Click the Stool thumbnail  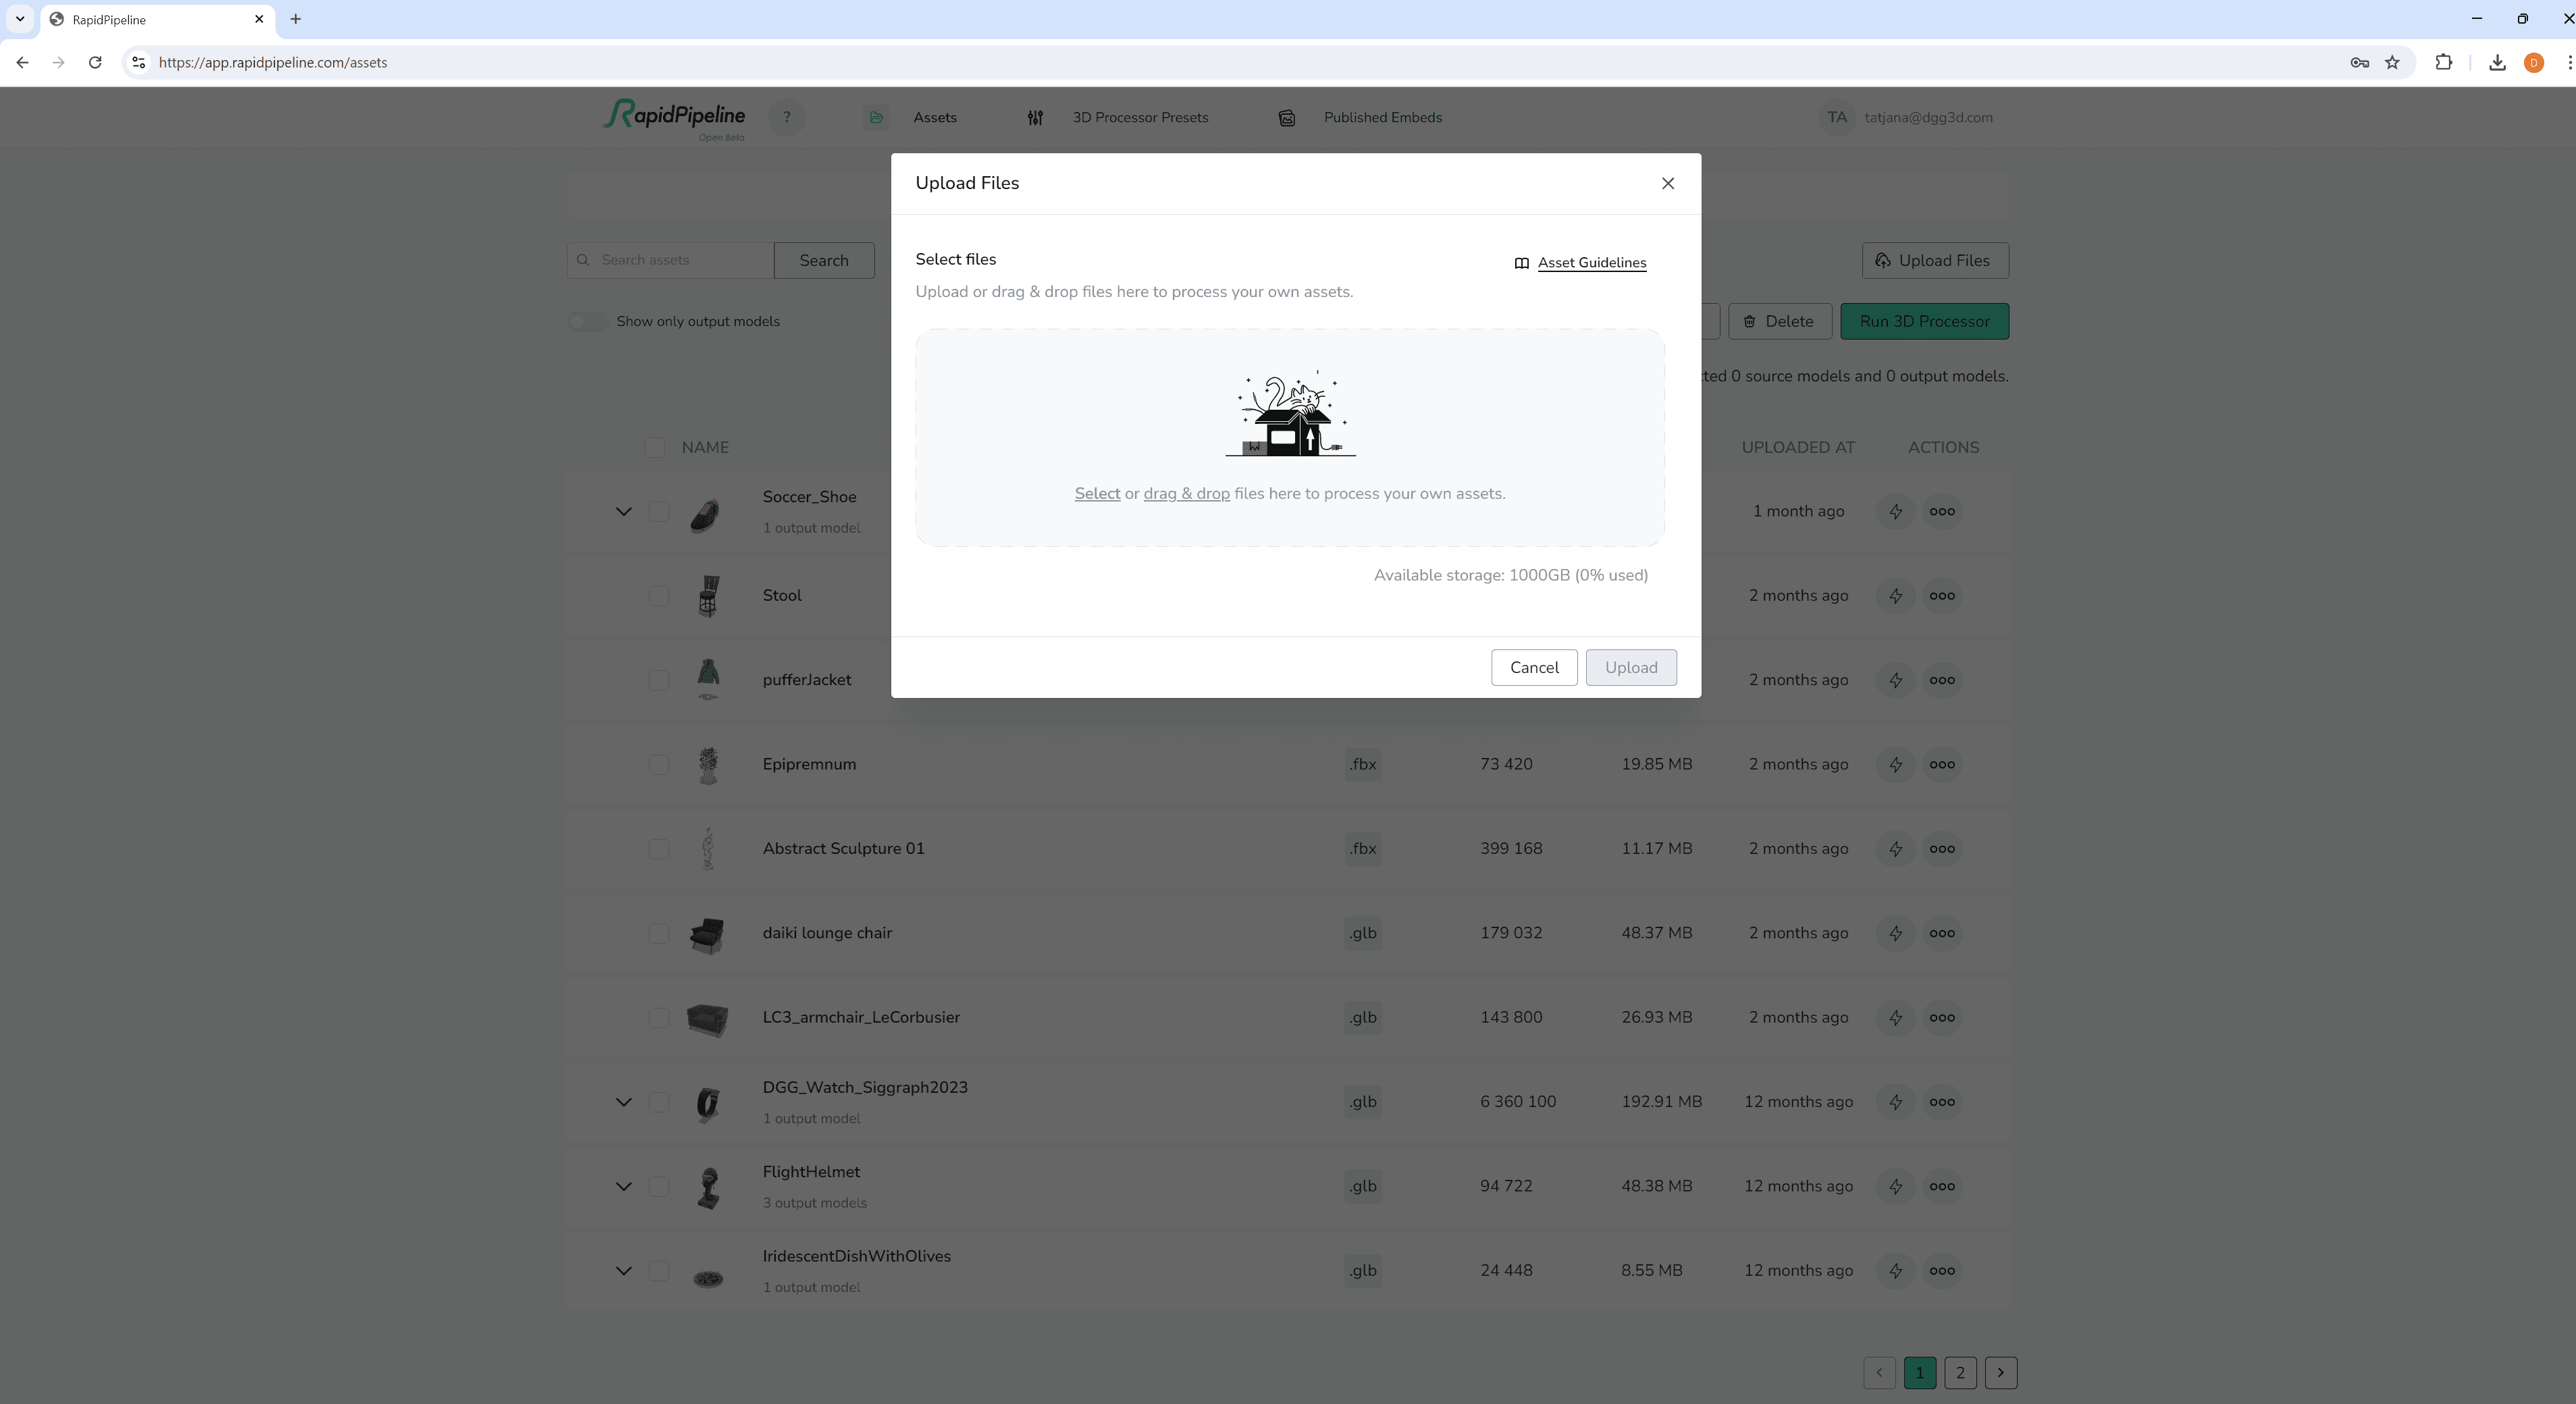tap(708, 596)
